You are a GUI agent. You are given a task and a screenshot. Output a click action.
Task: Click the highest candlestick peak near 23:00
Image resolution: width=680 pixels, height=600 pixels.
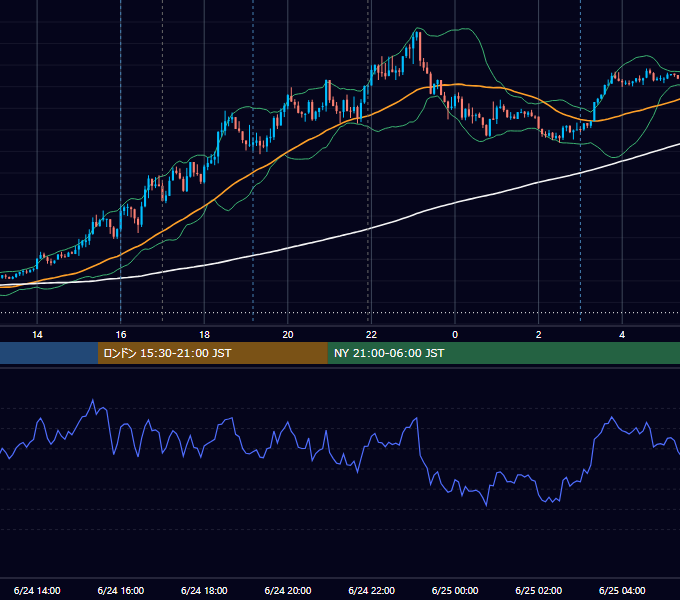[418, 31]
